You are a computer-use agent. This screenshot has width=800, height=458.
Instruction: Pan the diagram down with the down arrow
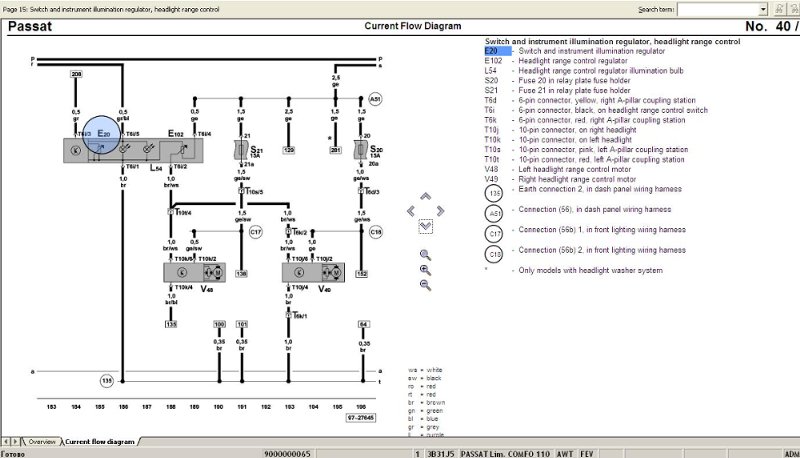click(x=426, y=226)
